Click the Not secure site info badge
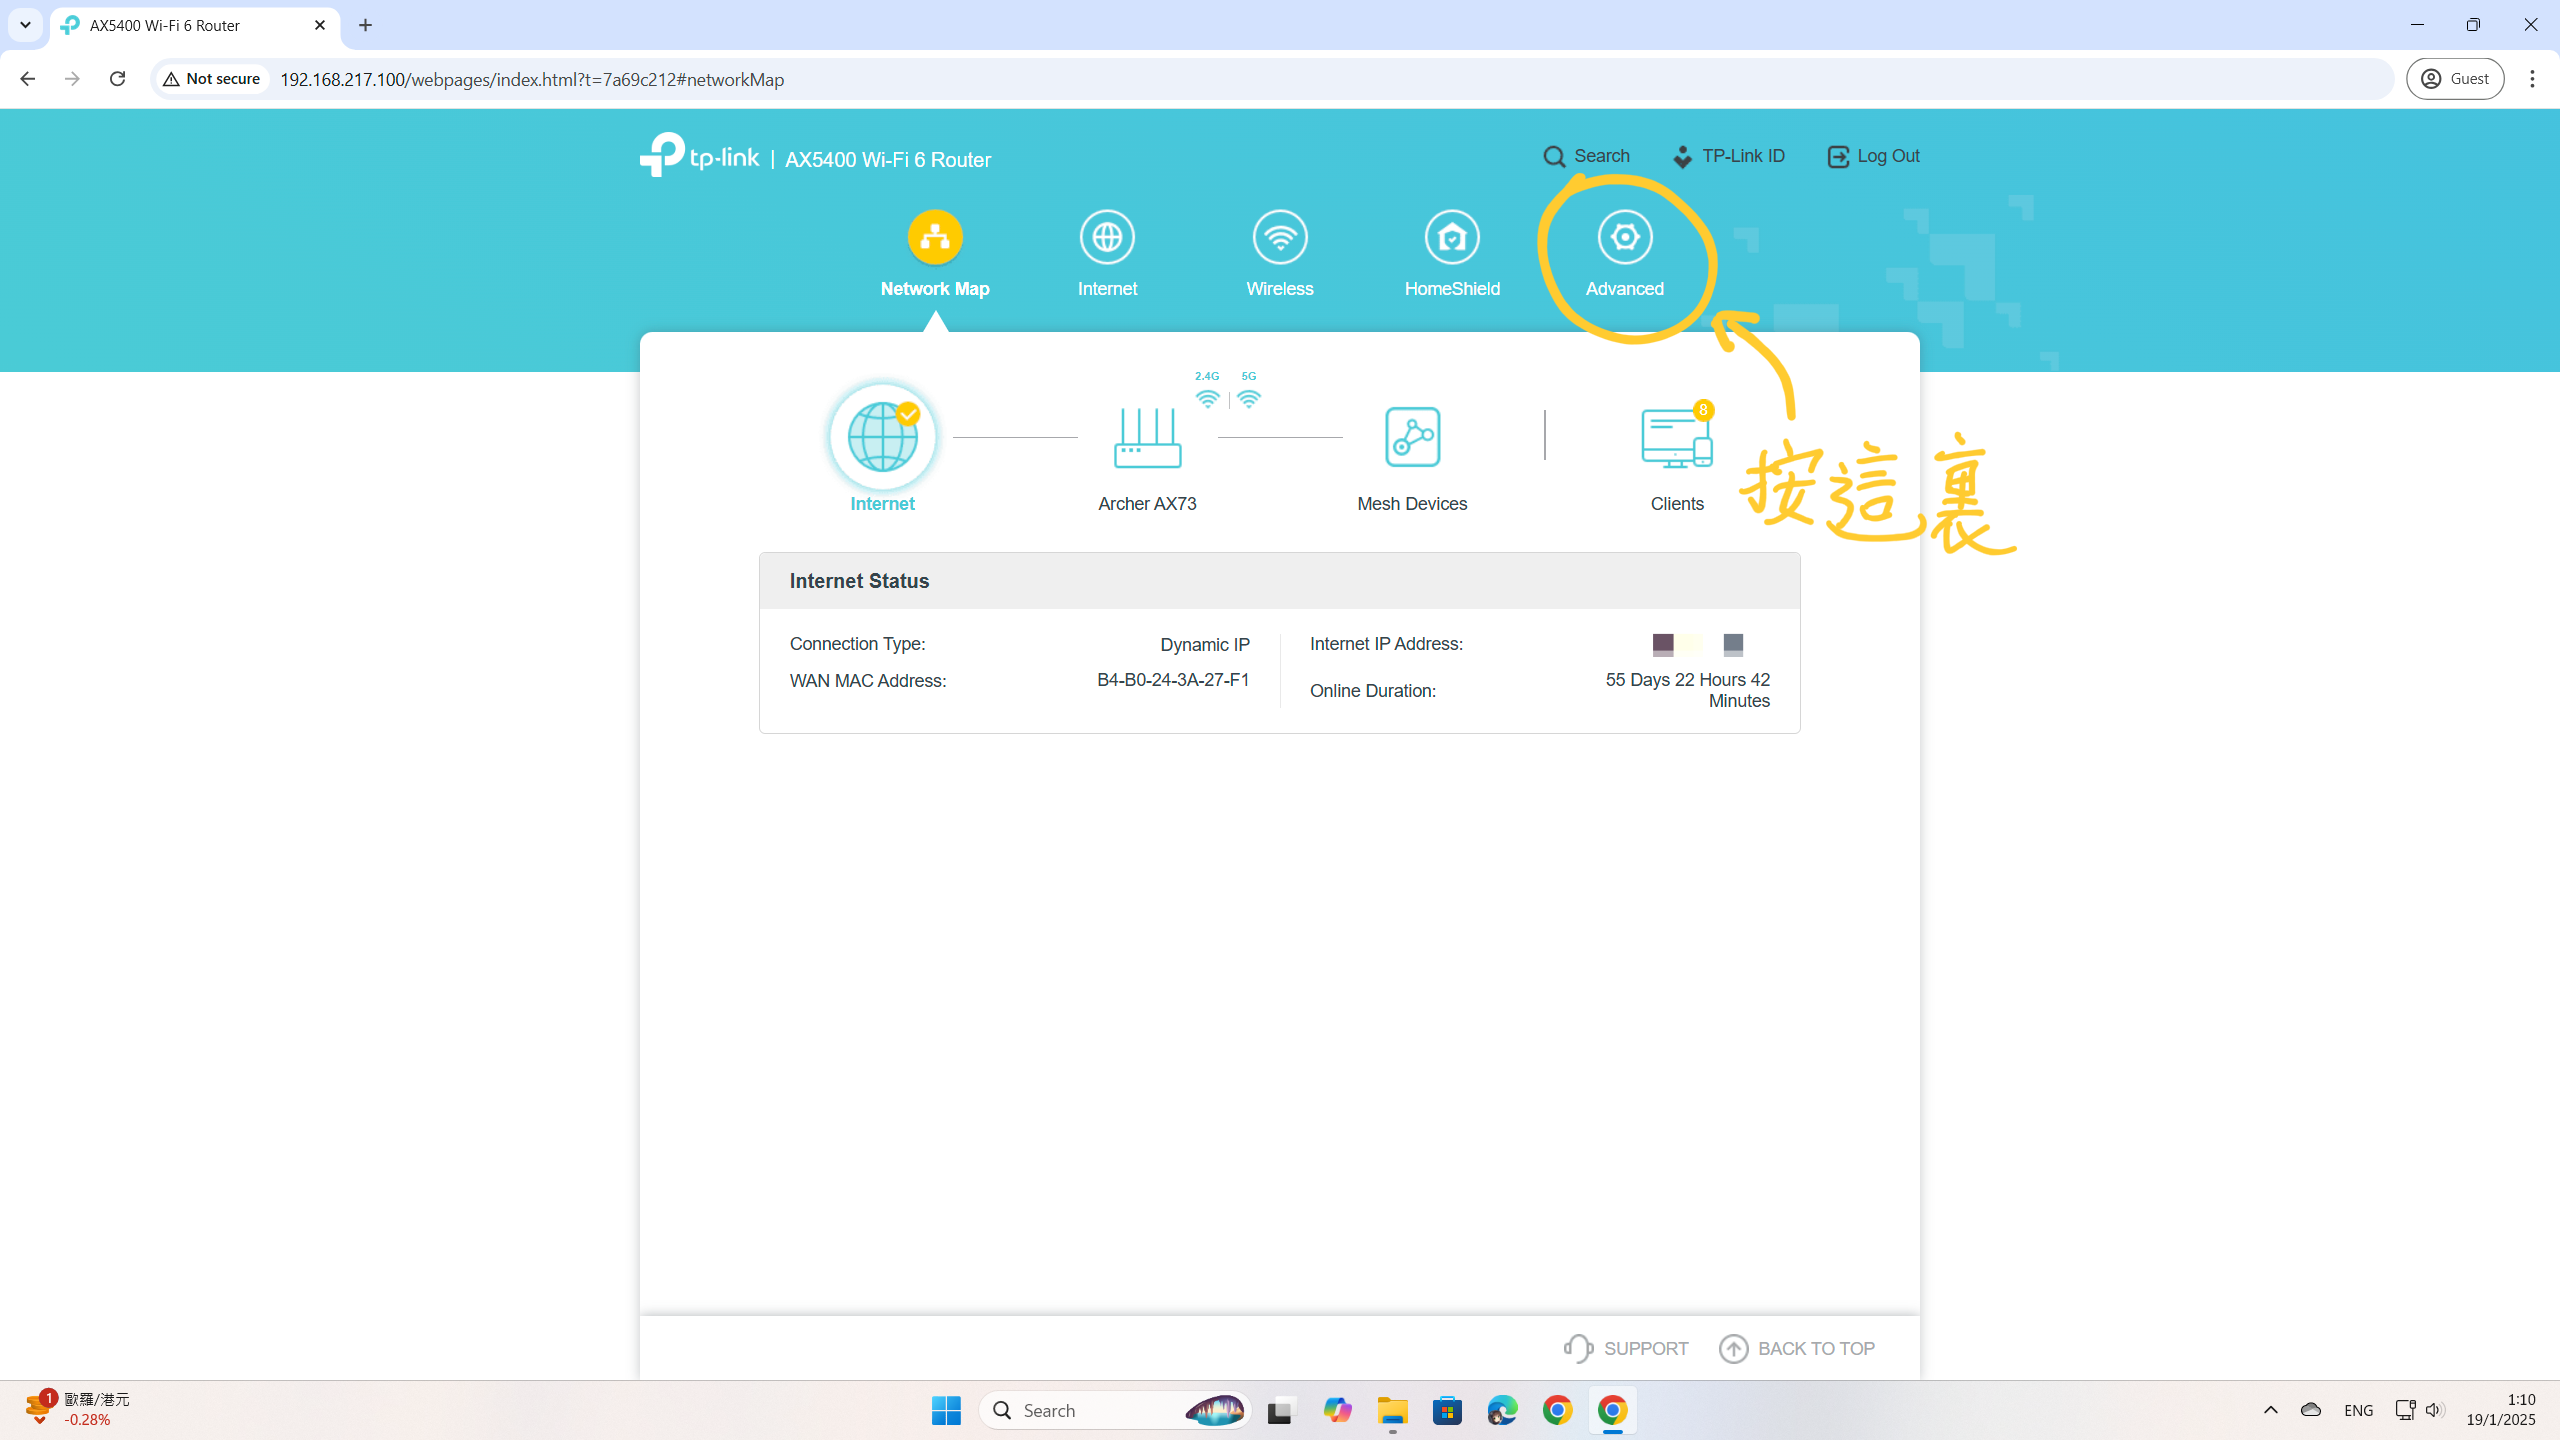 coord(212,79)
